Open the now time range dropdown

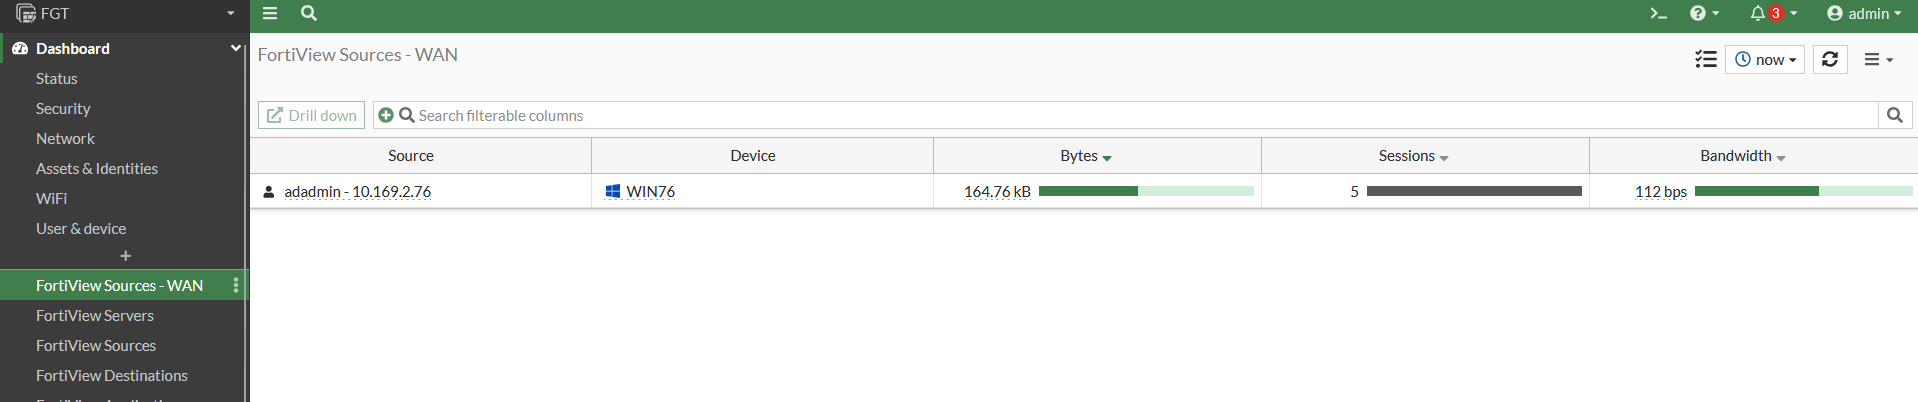click(x=1765, y=60)
